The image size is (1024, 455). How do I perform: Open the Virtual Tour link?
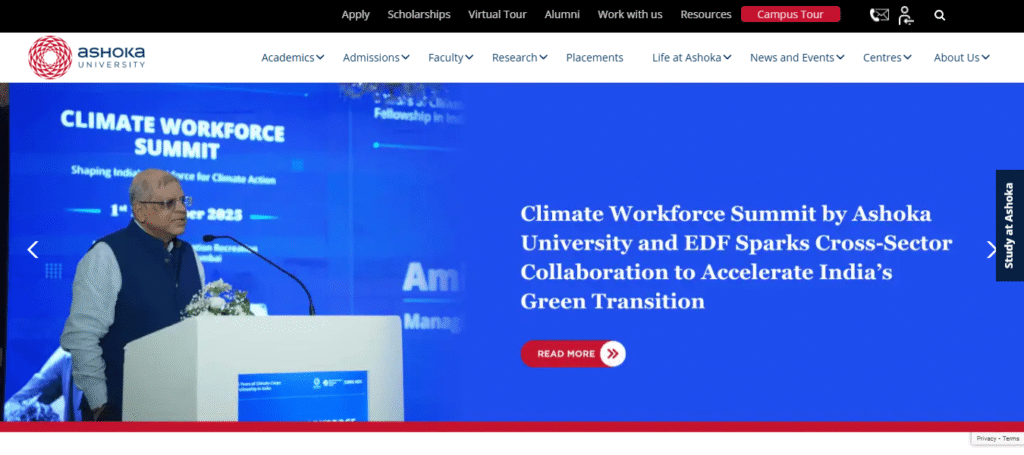(499, 14)
